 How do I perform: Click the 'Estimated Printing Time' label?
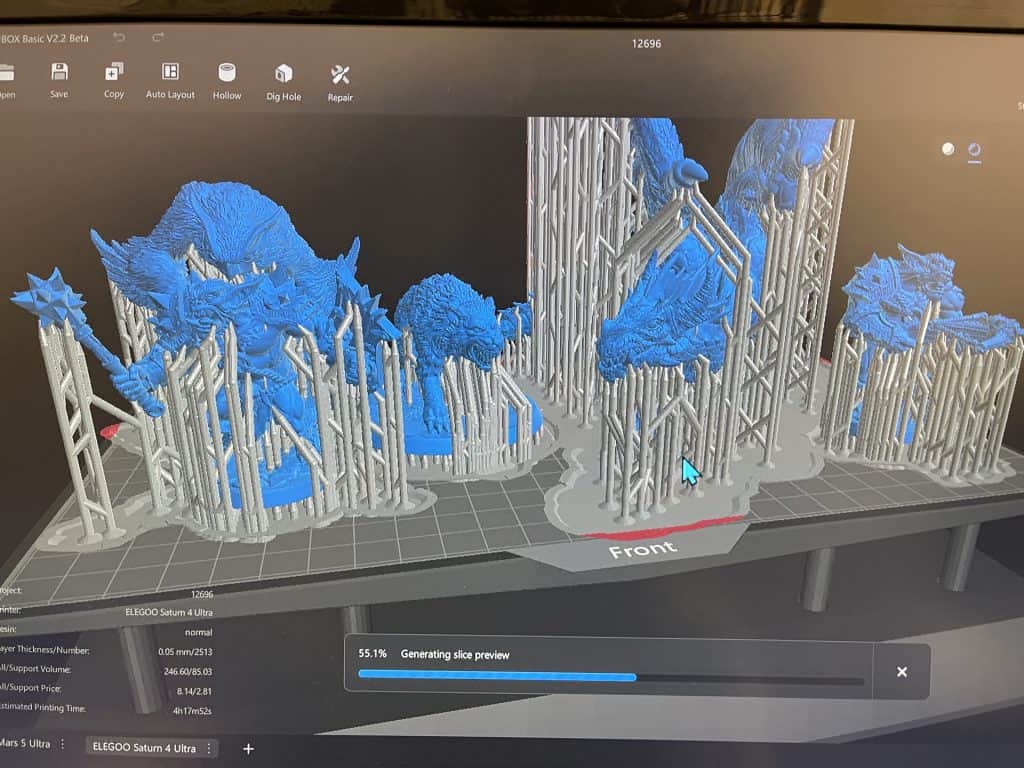(x=42, y=707)
